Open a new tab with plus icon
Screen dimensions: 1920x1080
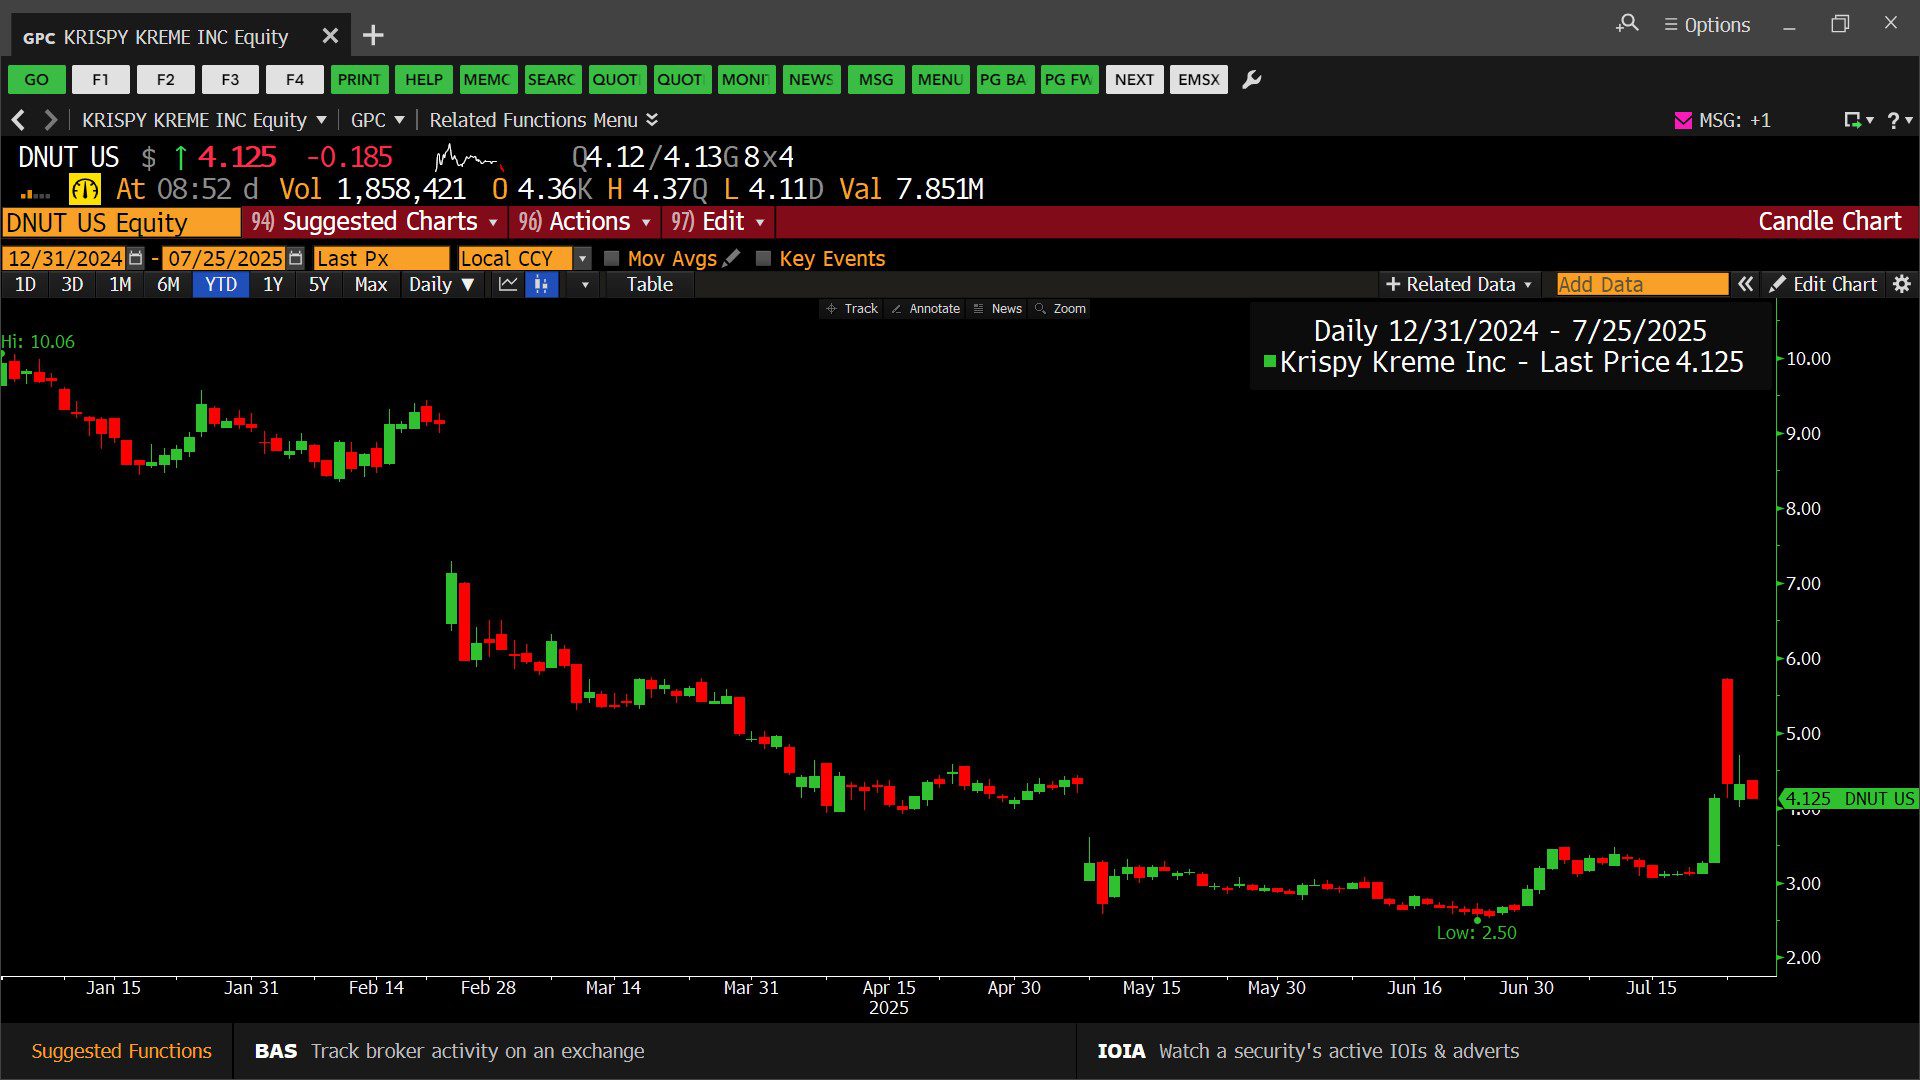click(x=373, y=36)
